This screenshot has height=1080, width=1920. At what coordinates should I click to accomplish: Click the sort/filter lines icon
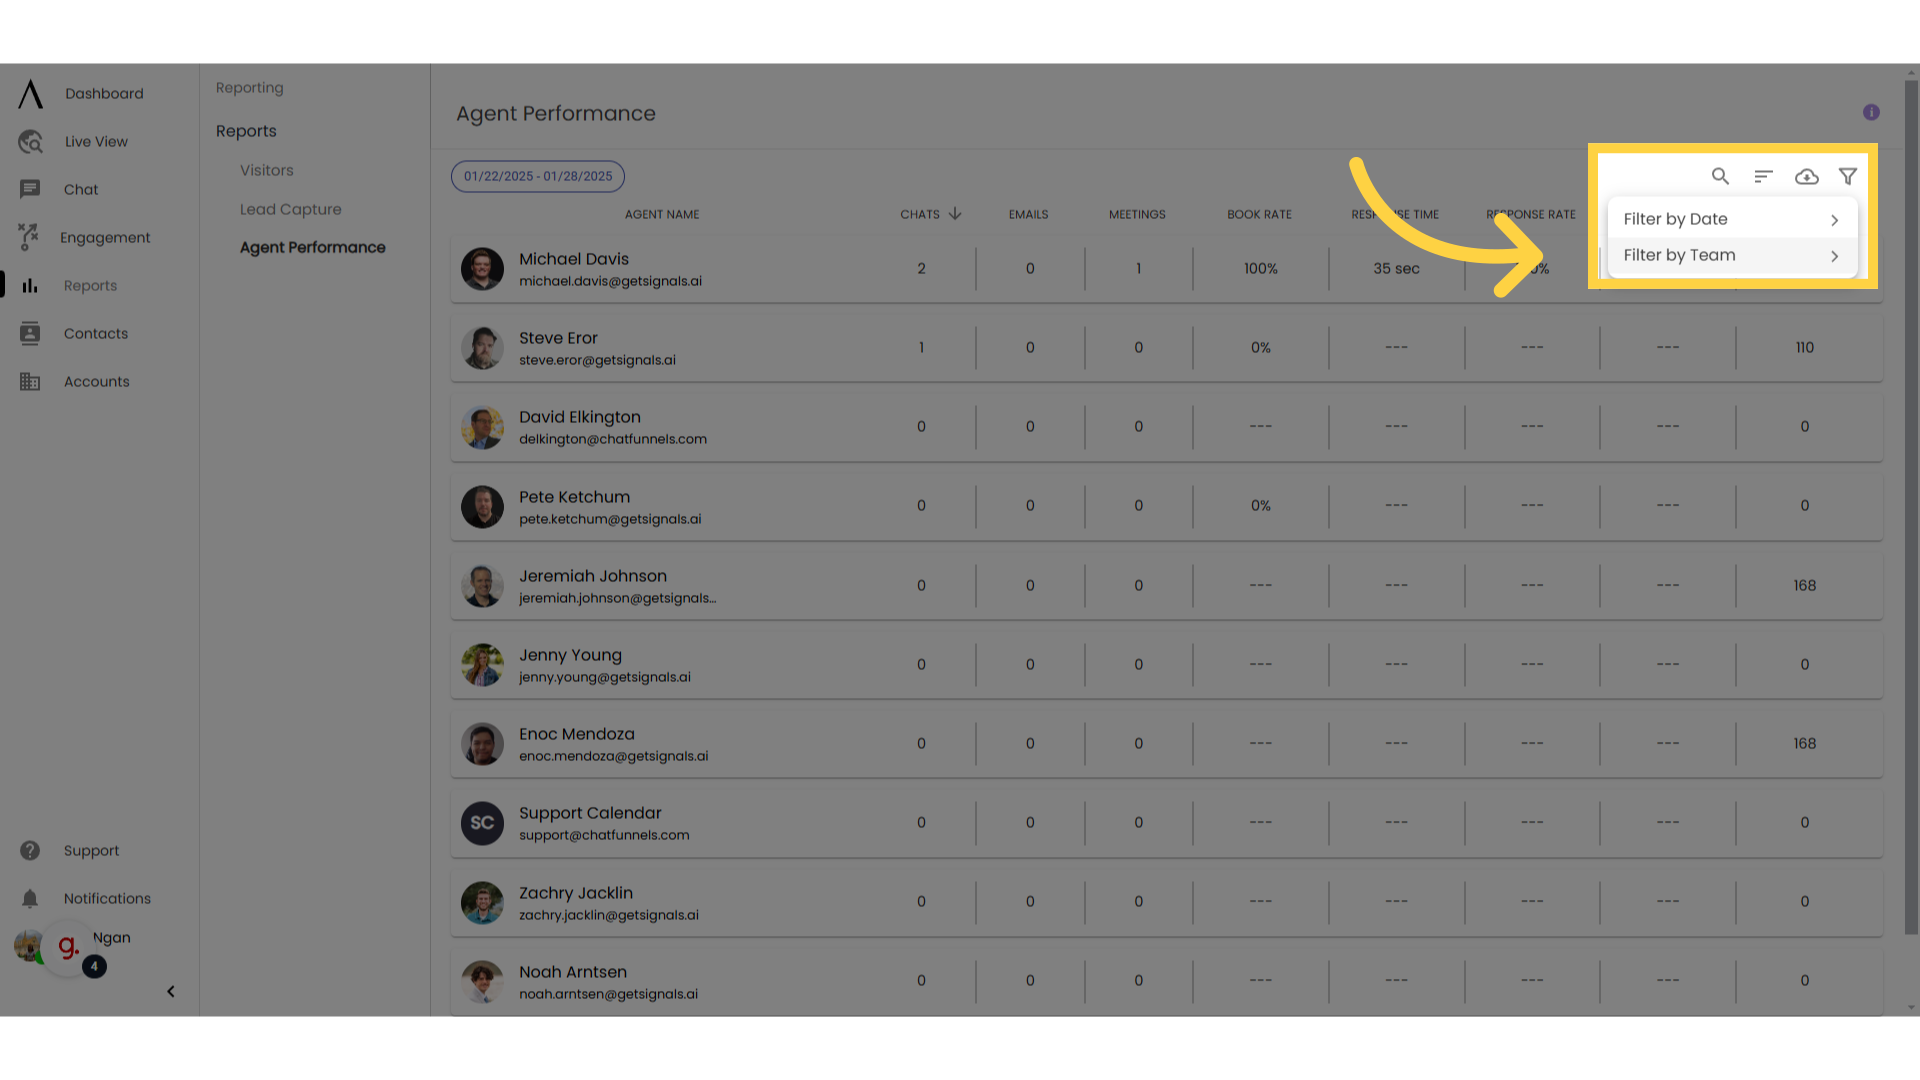pos(1763,175)
